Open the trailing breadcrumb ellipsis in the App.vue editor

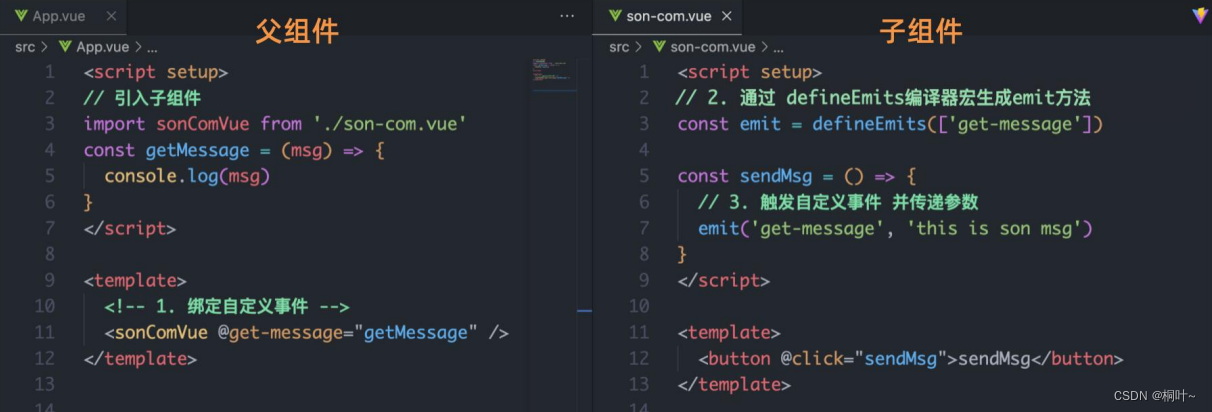[152, 47]
